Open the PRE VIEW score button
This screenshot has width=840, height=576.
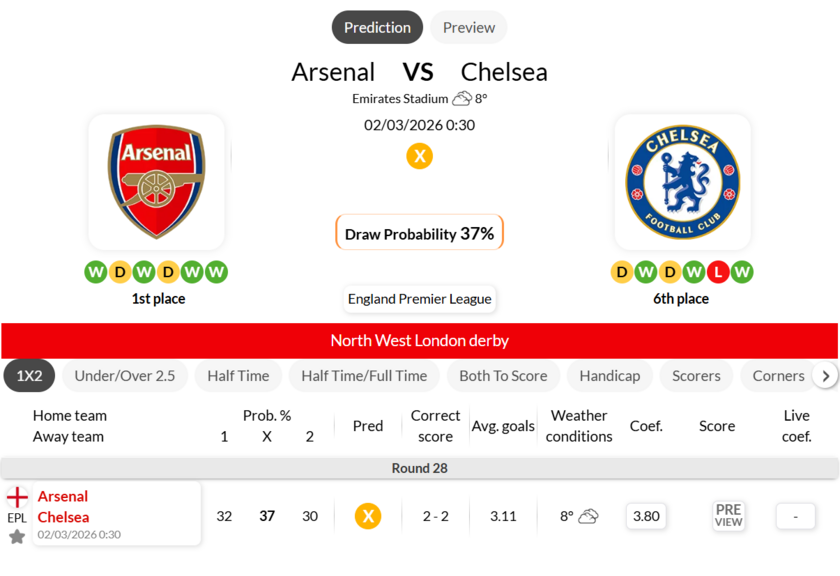pyautogui.click(x=728, y=516)
